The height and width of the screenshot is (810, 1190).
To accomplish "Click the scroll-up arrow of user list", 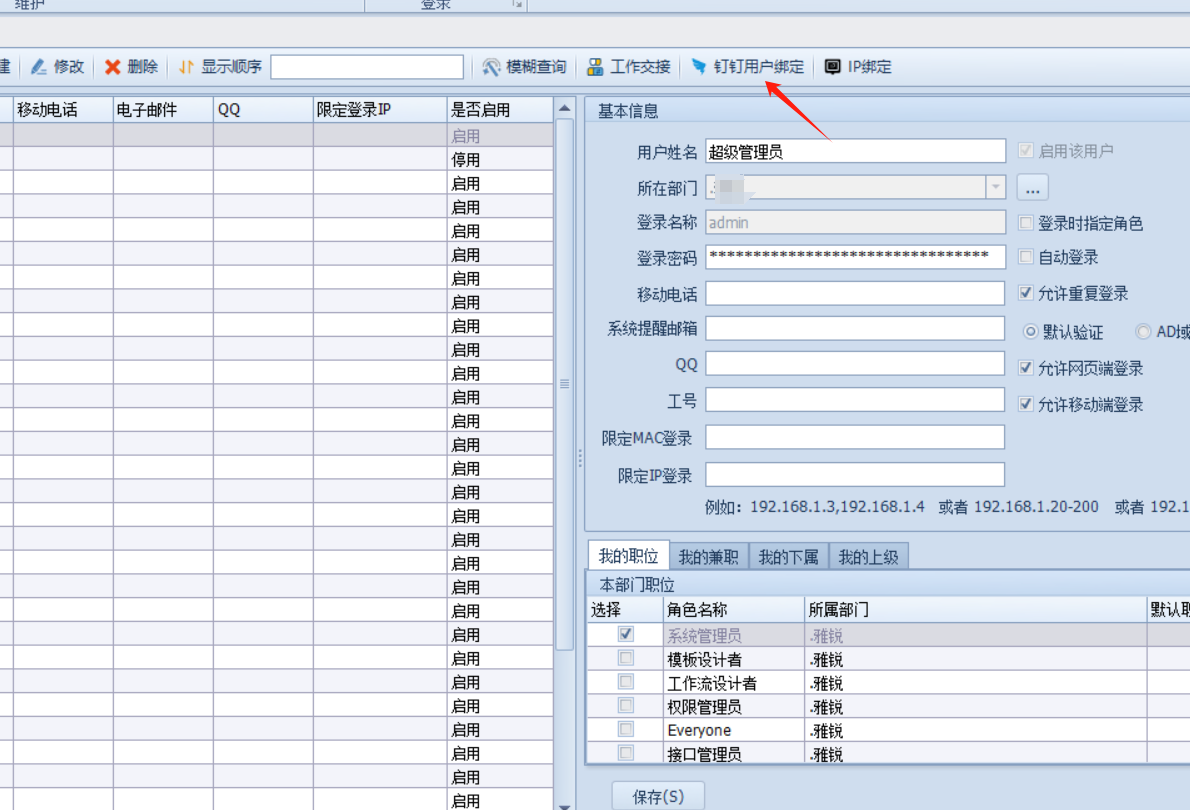I will [565, 108].
